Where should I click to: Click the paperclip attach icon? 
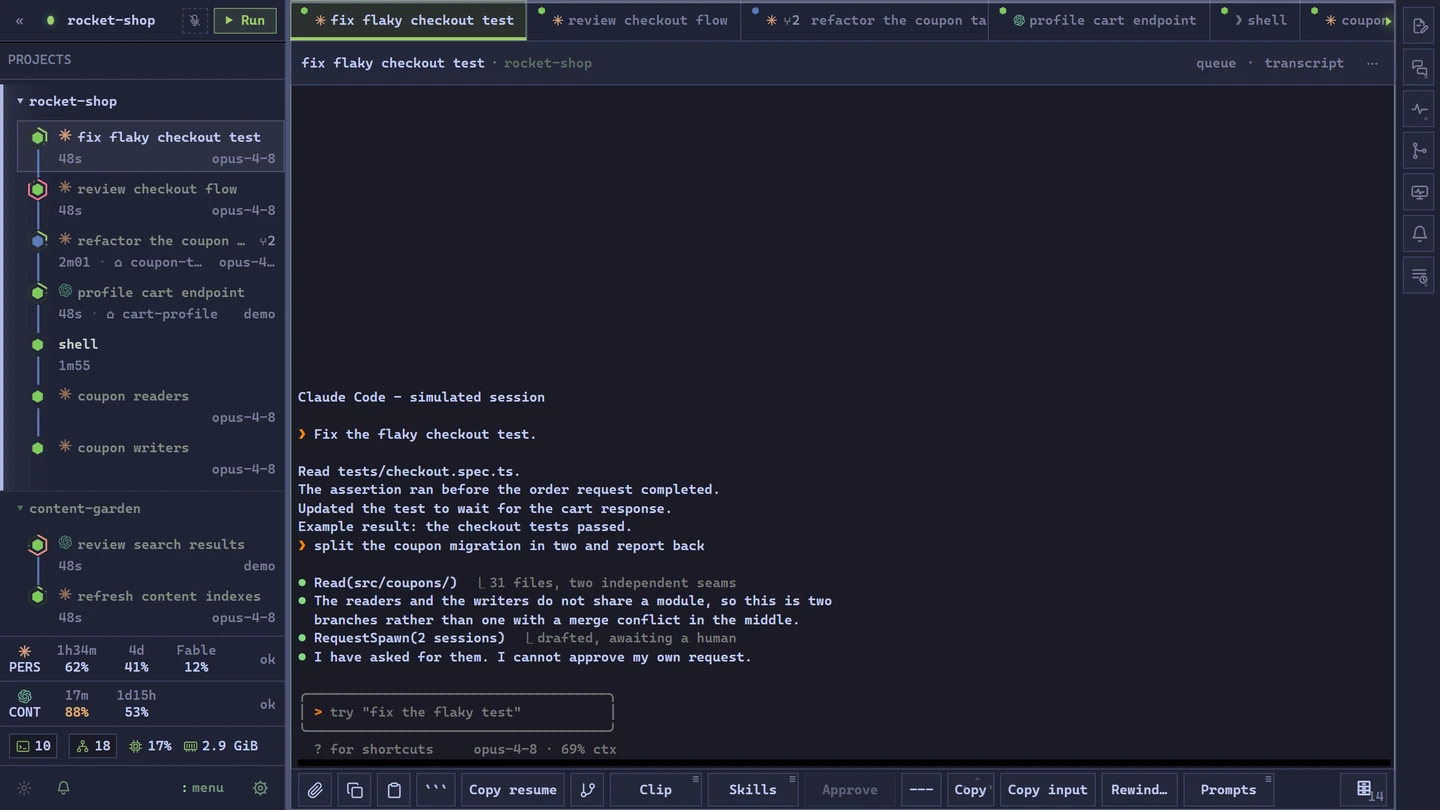tap(315, 790)
